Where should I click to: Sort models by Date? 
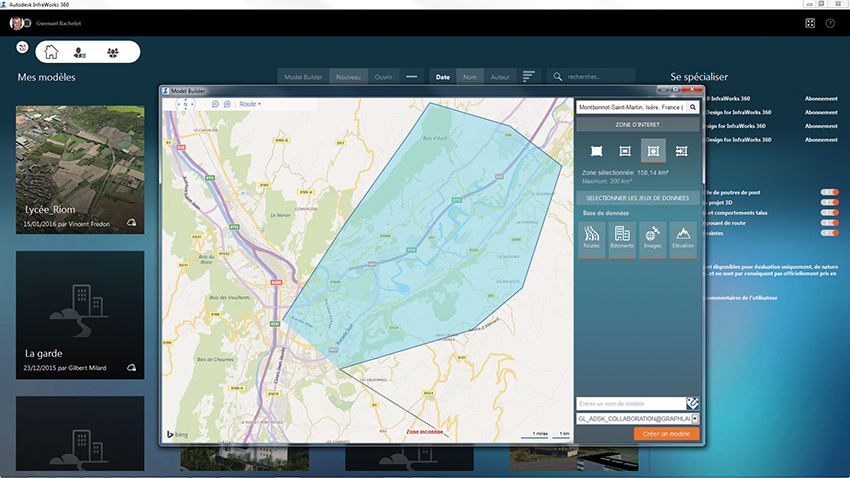click(443, 77)
